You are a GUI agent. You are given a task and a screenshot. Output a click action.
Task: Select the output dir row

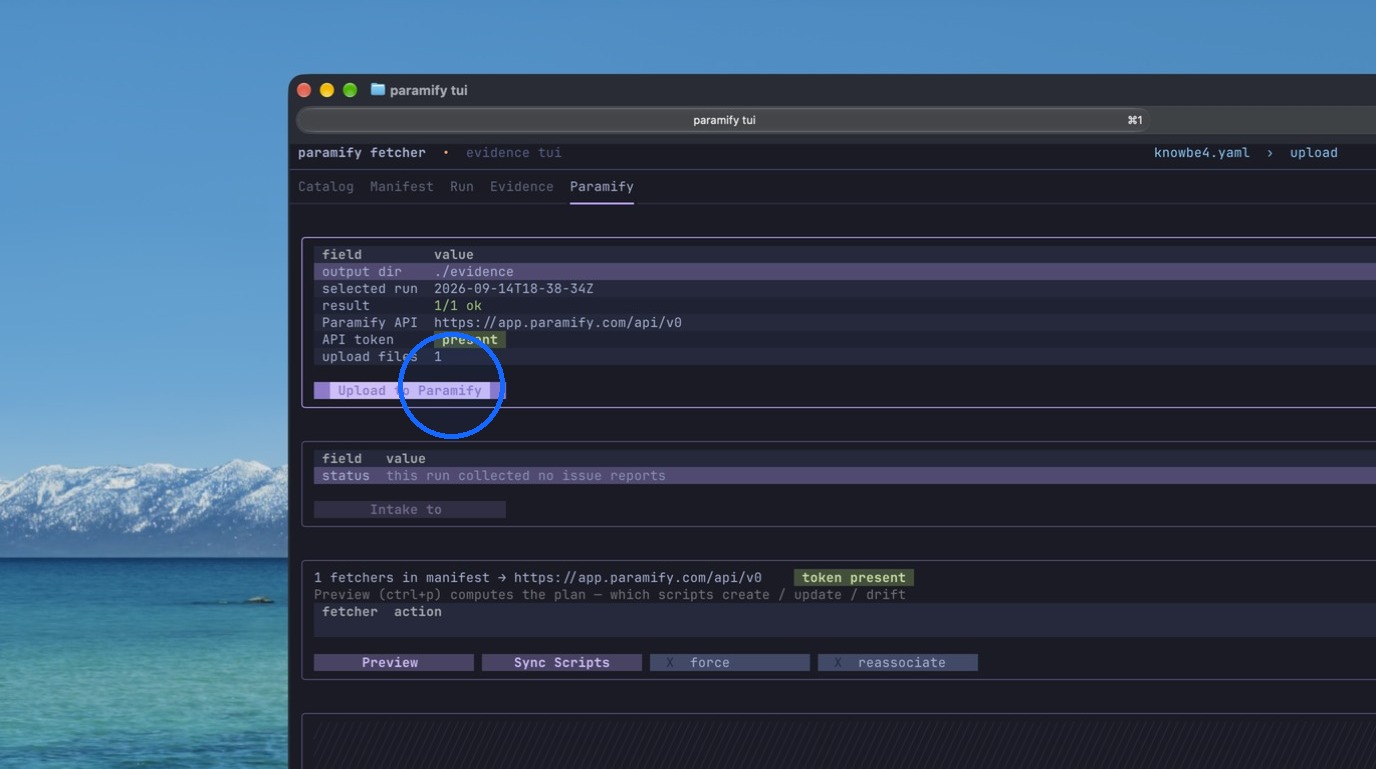pos(845,272)
